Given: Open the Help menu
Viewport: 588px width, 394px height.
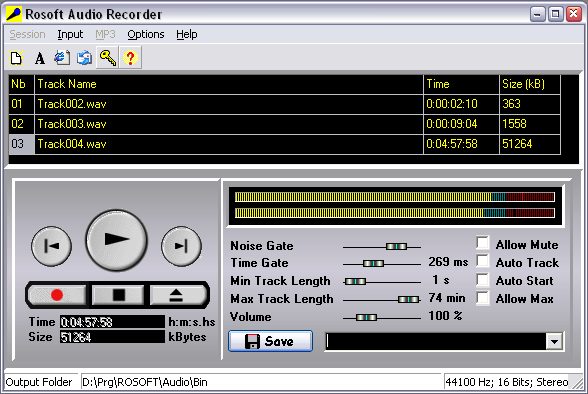Looking at the screenshot, I should 187,34.
